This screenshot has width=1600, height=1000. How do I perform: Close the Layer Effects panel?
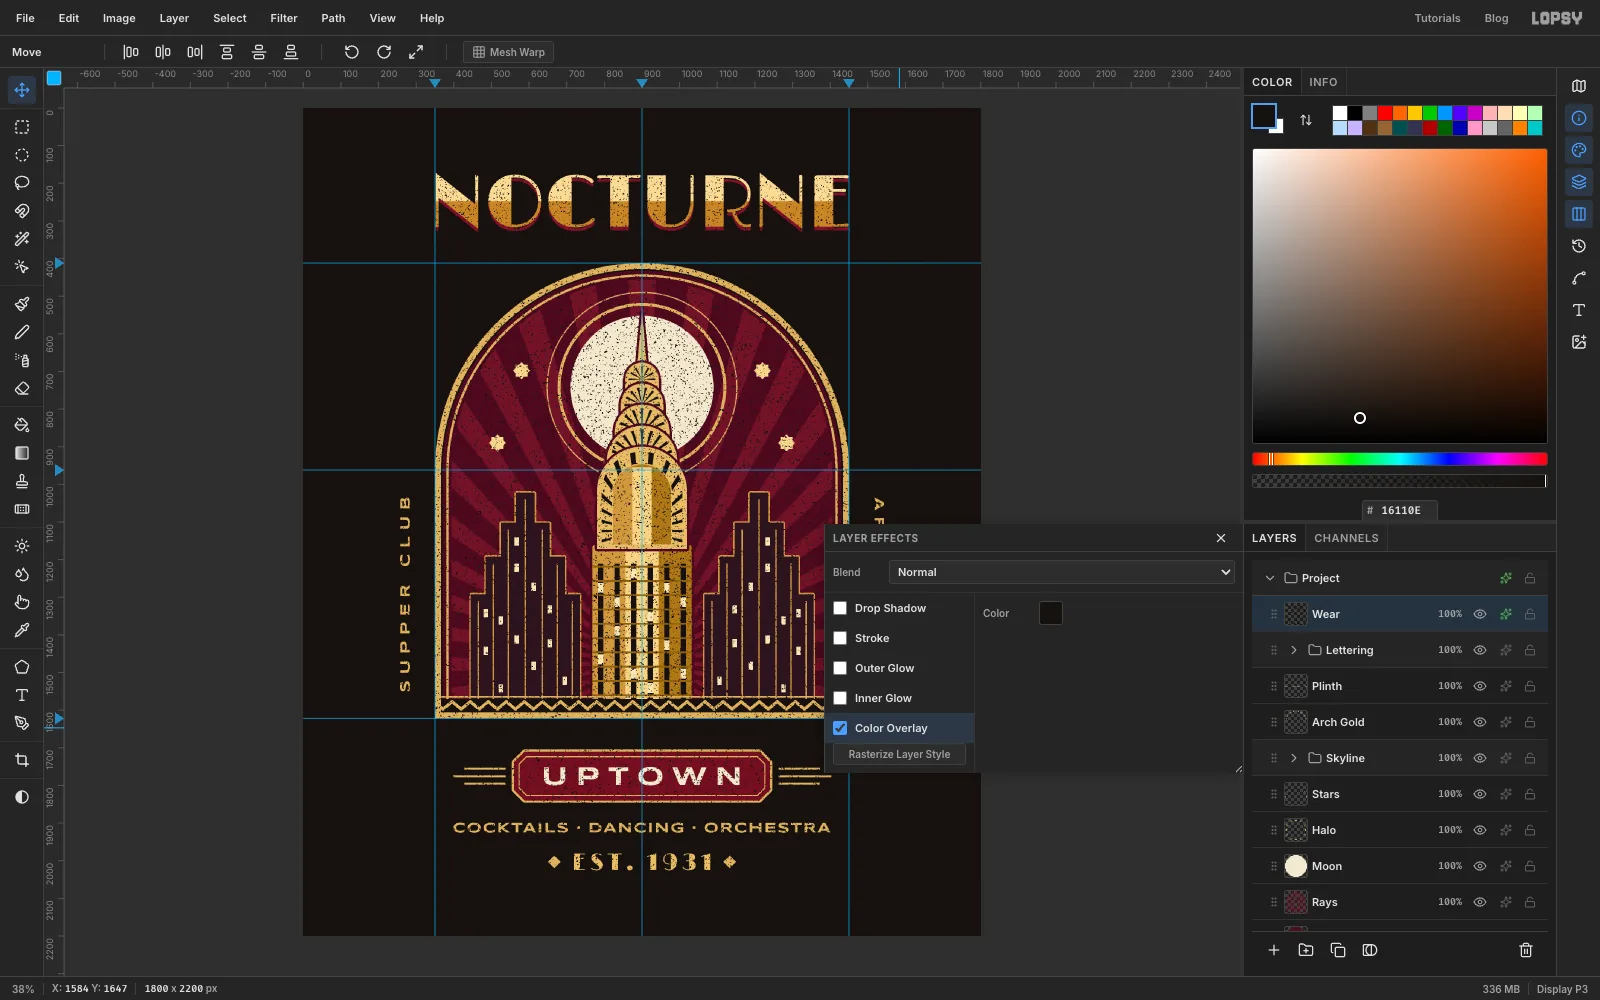tap(1221, 538)
